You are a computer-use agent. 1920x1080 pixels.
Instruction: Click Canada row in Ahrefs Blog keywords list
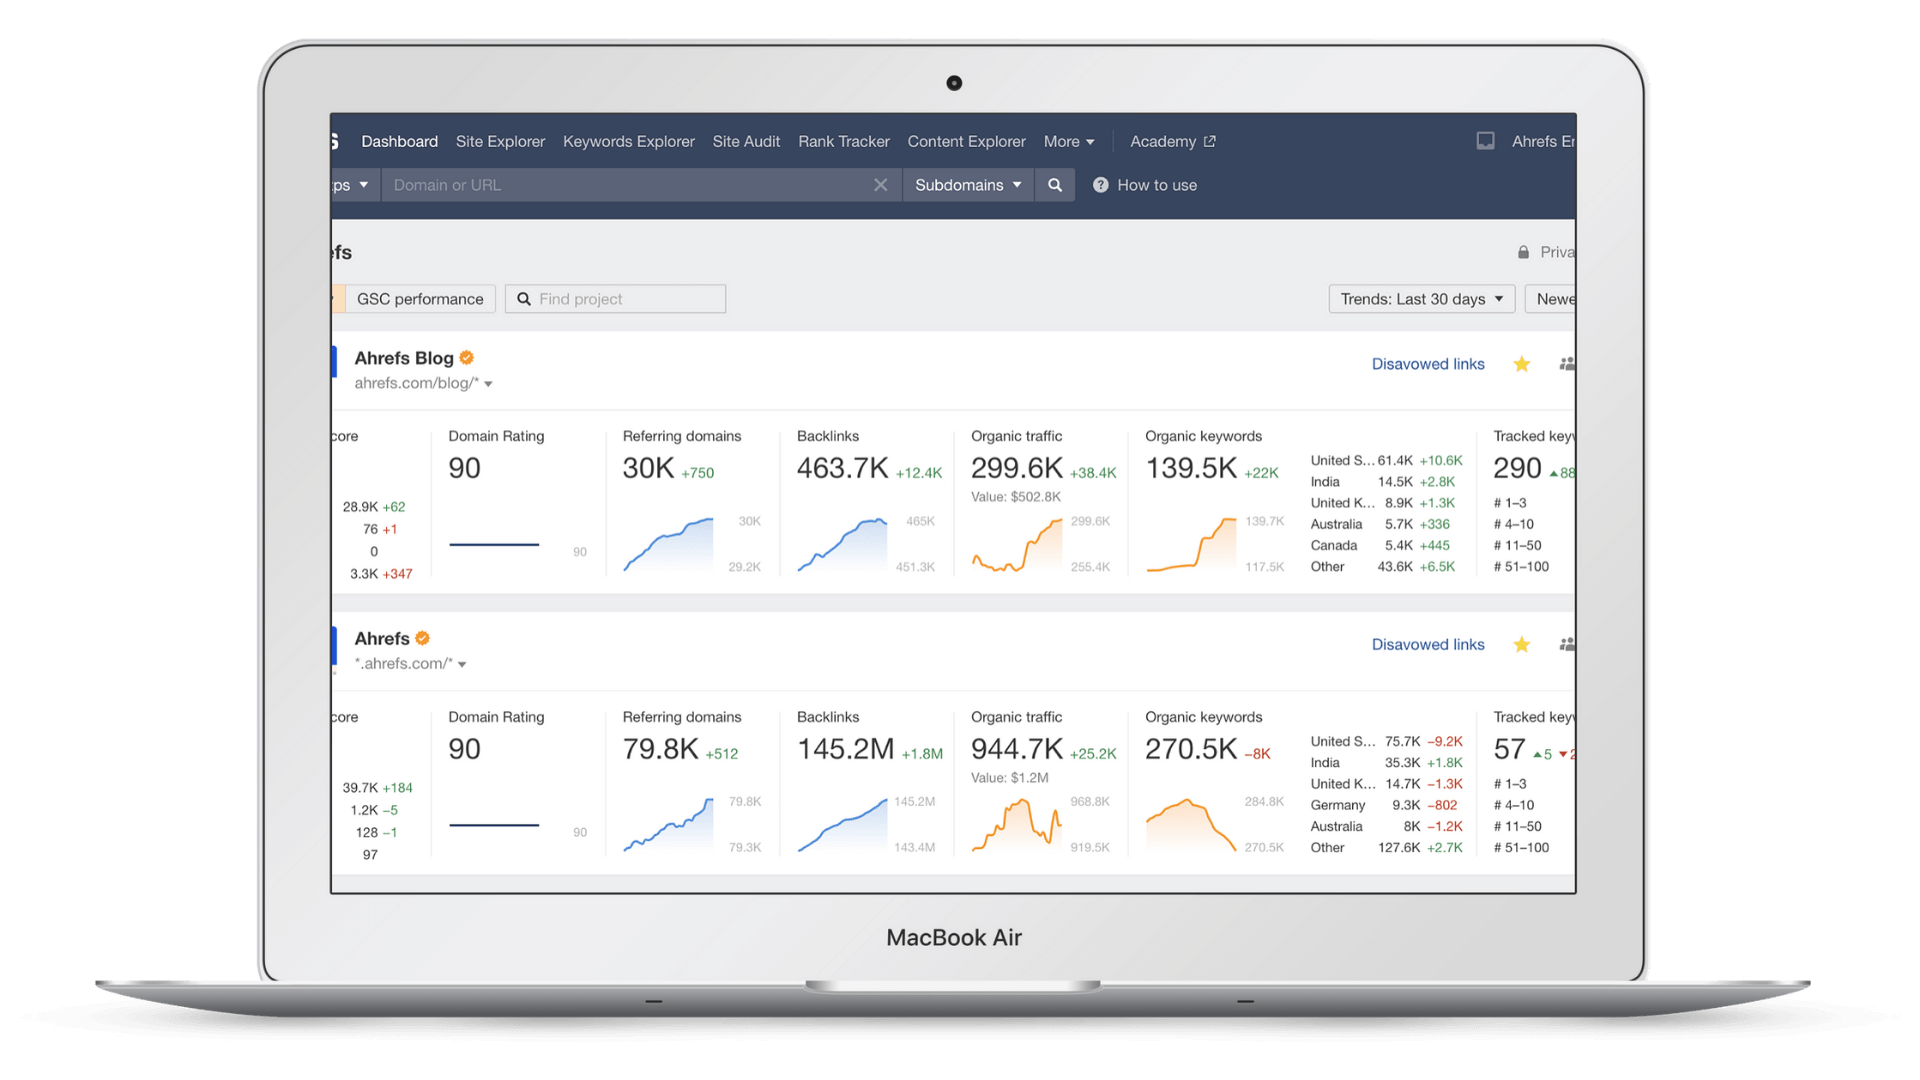(1386, 545)
